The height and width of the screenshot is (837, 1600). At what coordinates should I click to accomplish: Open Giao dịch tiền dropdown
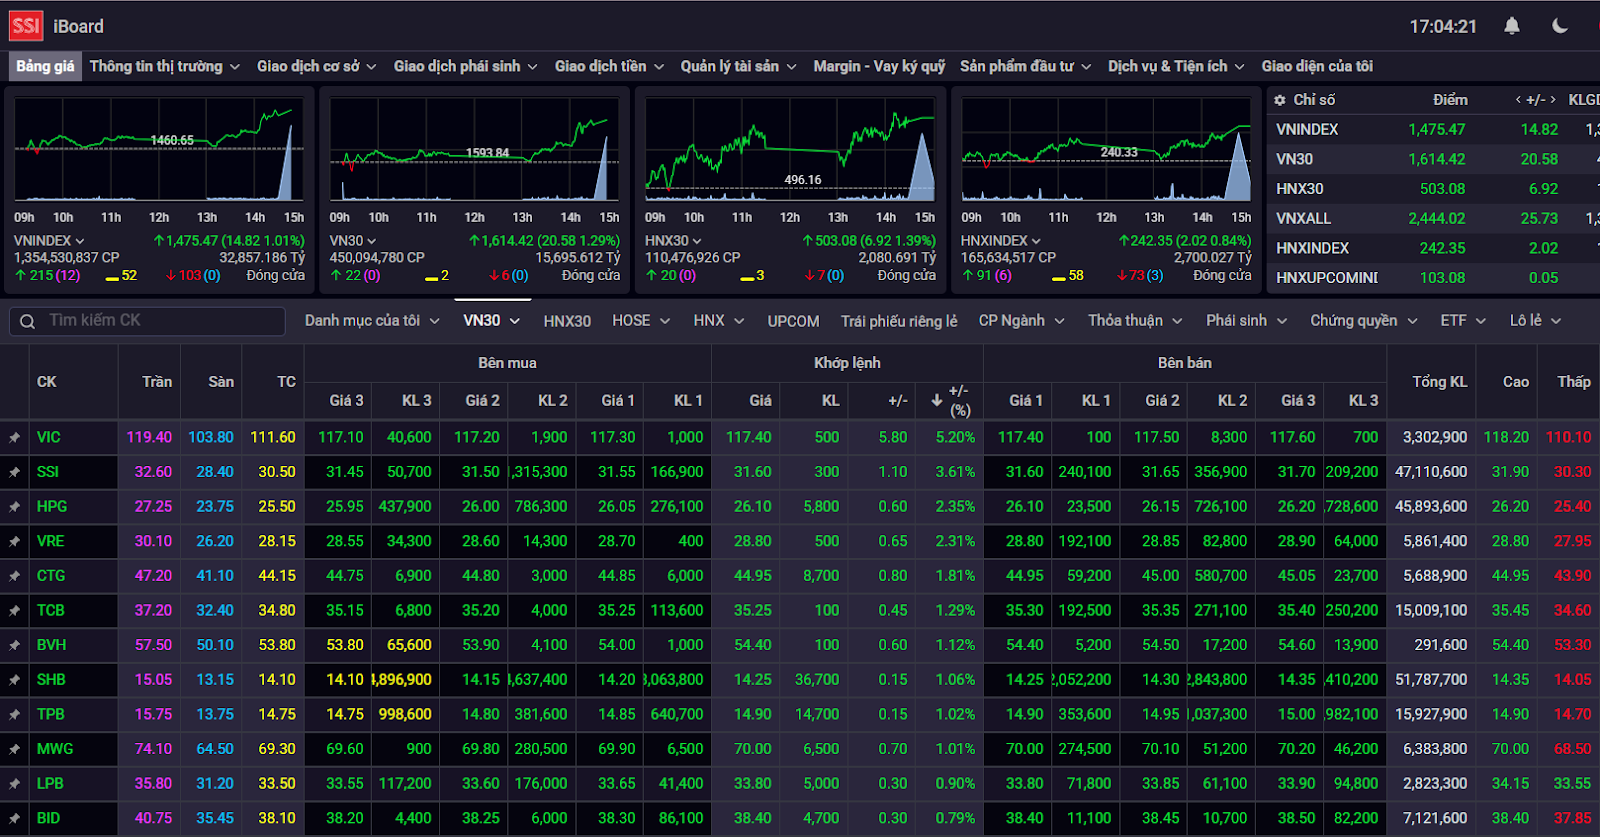click(610, 66)
